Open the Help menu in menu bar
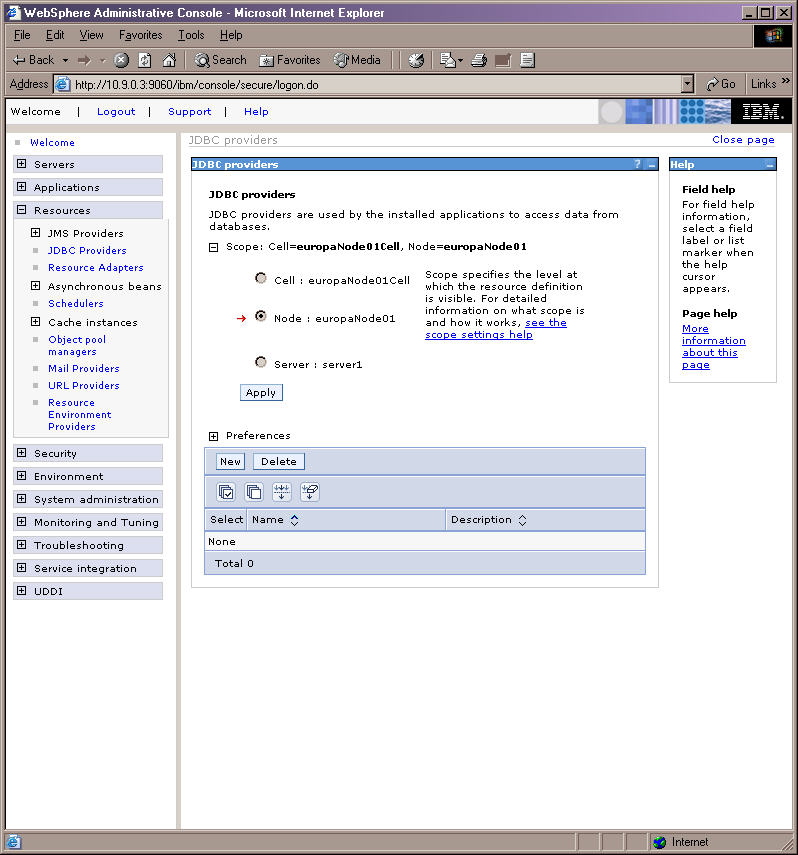The height and width of the screenshot is (855, 798). tap(231, 35)
